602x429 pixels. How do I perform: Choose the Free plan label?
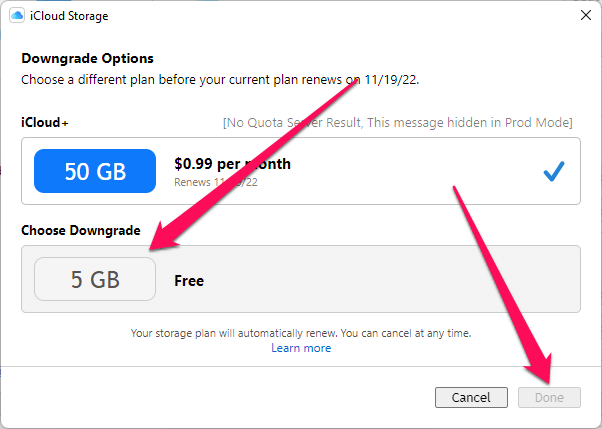(189, 281)
